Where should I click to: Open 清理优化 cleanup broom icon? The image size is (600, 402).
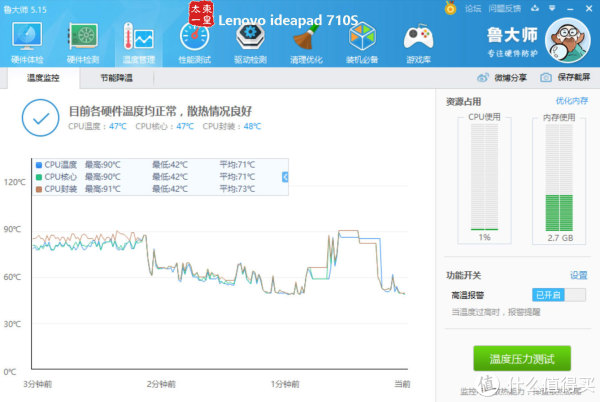coord(306,37)
